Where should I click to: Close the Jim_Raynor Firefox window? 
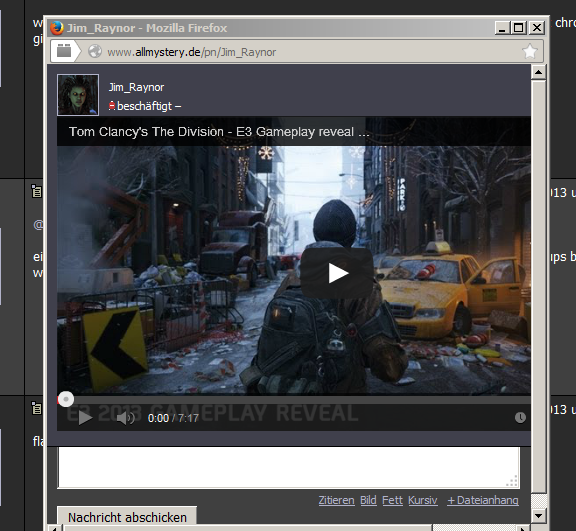pyautogui.click(x=537, y=28)
